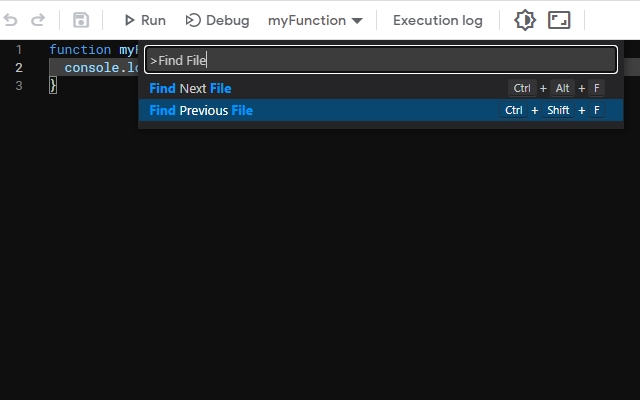Select line number 2 in gutter

(x=19, y=68)
